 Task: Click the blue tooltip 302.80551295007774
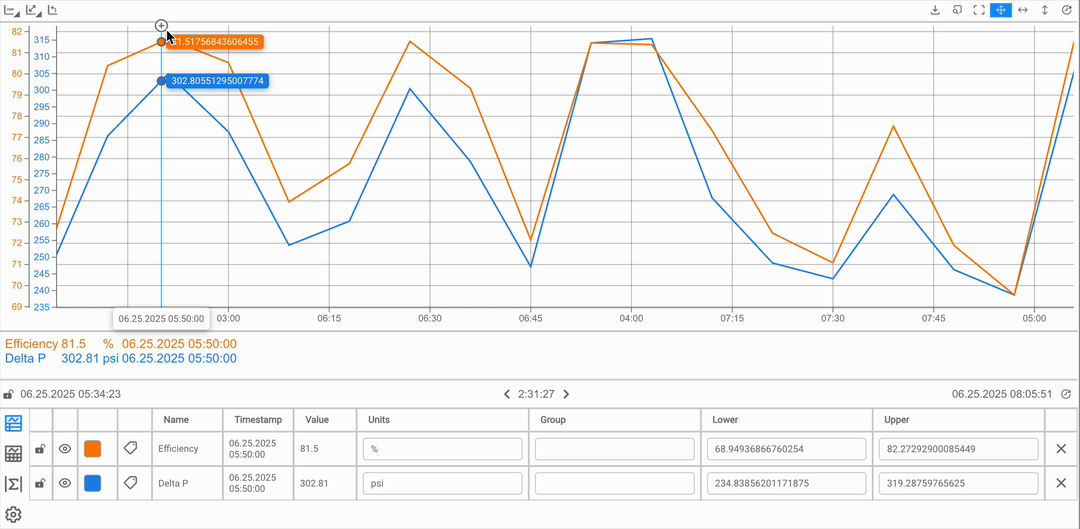(x=217, y=81)
